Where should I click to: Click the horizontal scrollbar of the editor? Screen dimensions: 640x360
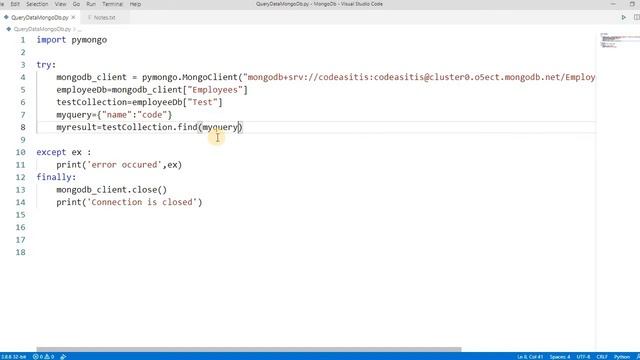point(249,349)
